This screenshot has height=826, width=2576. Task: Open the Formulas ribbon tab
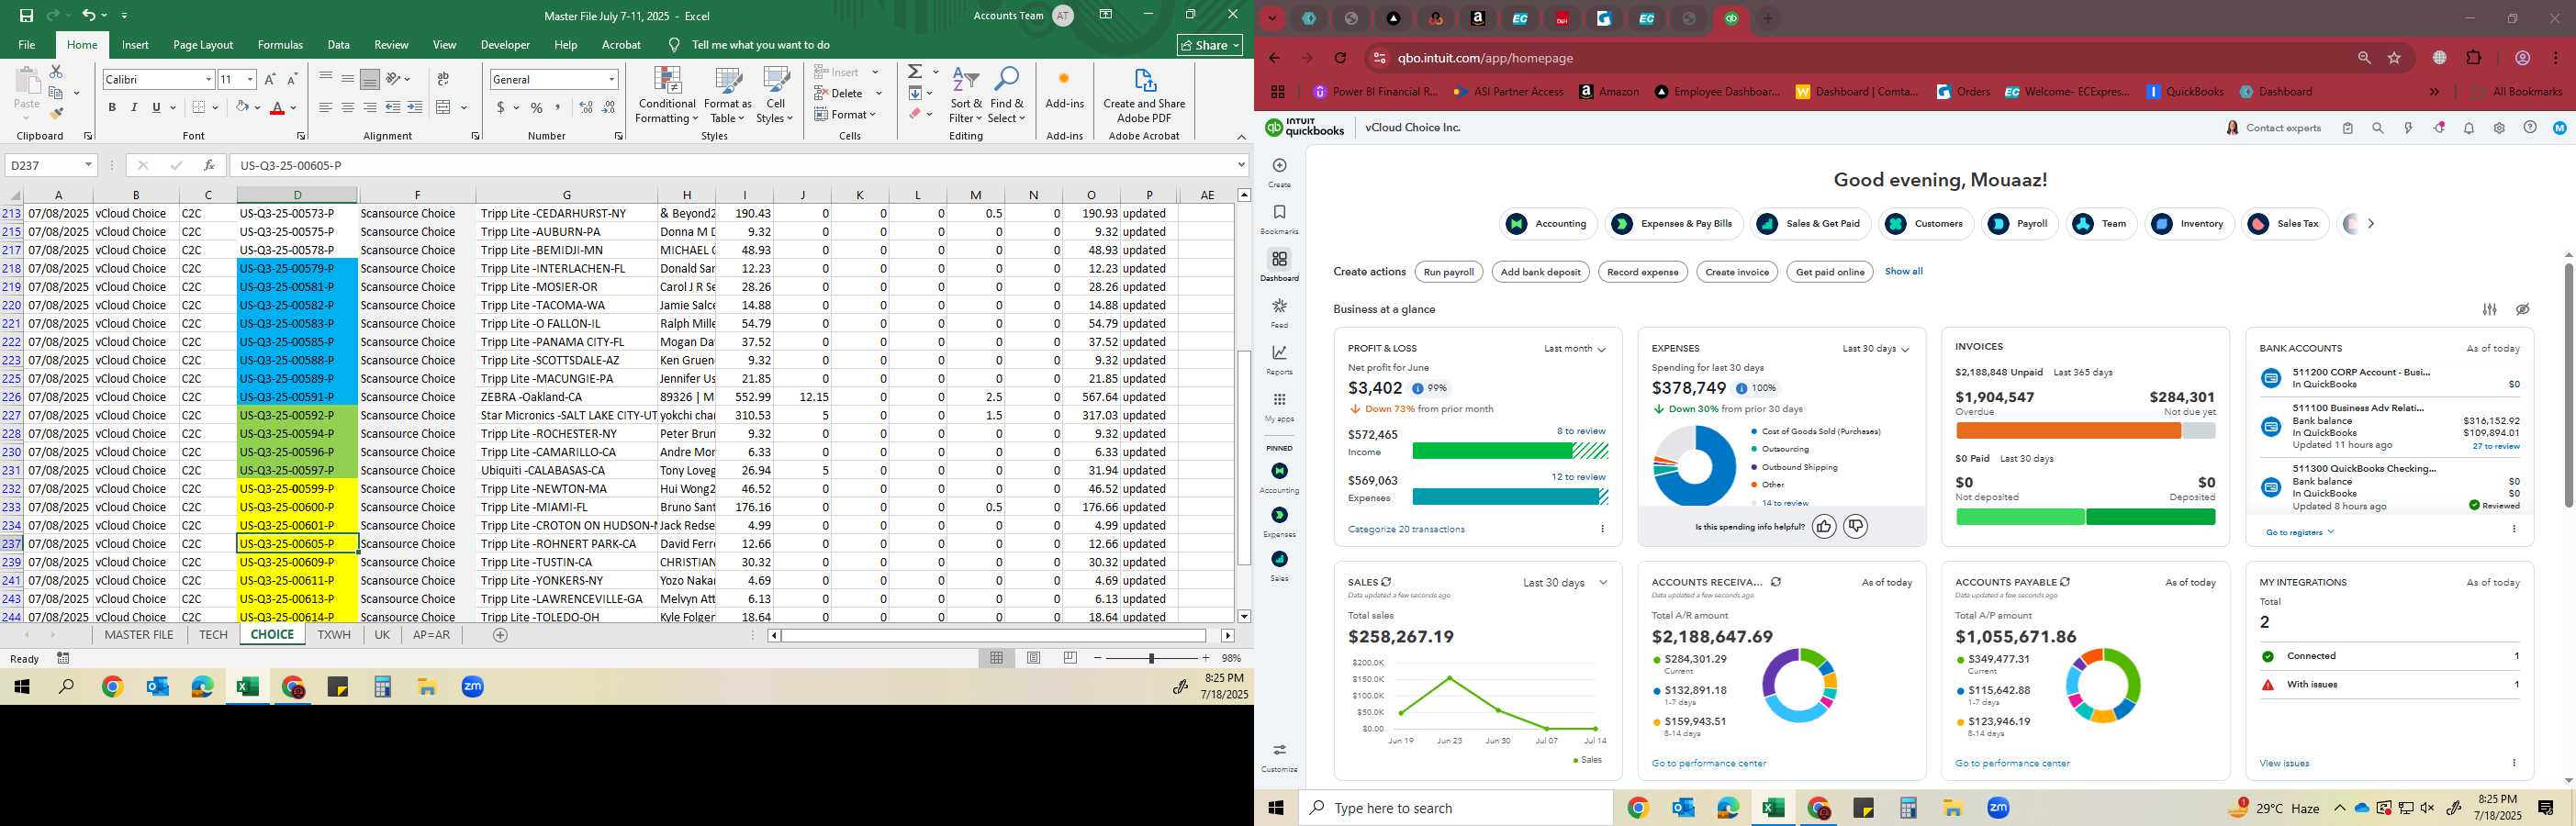280,45
